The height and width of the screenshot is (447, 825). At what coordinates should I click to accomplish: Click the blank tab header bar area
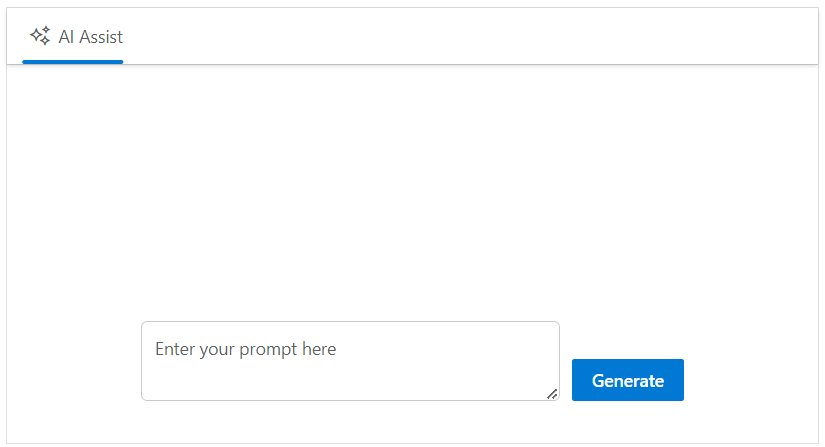point(470,37)
